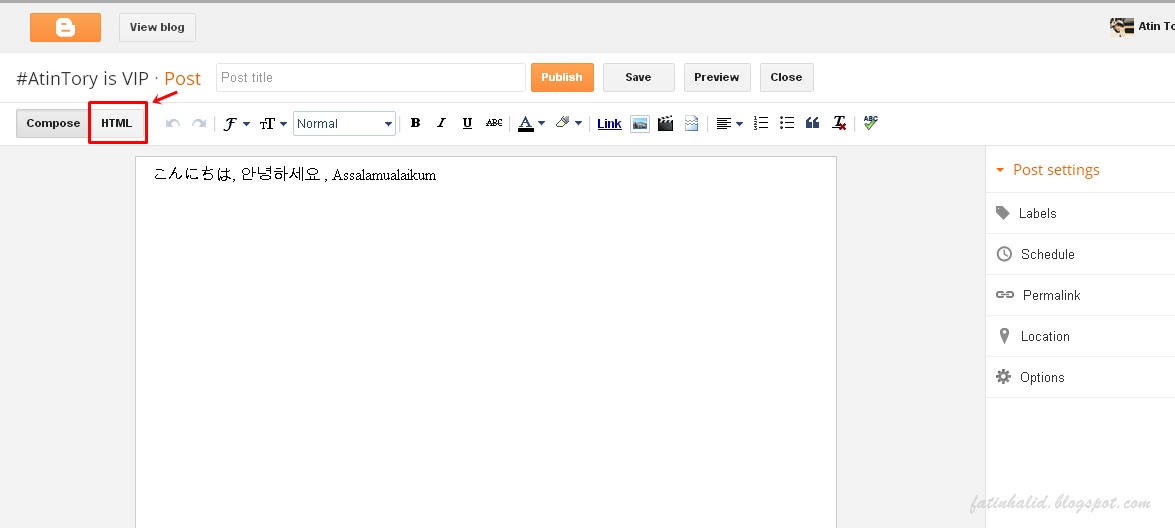This screenshot has height=528, width=1175.
Task: Open the text background color highlighter
Action: click(563, 123)
